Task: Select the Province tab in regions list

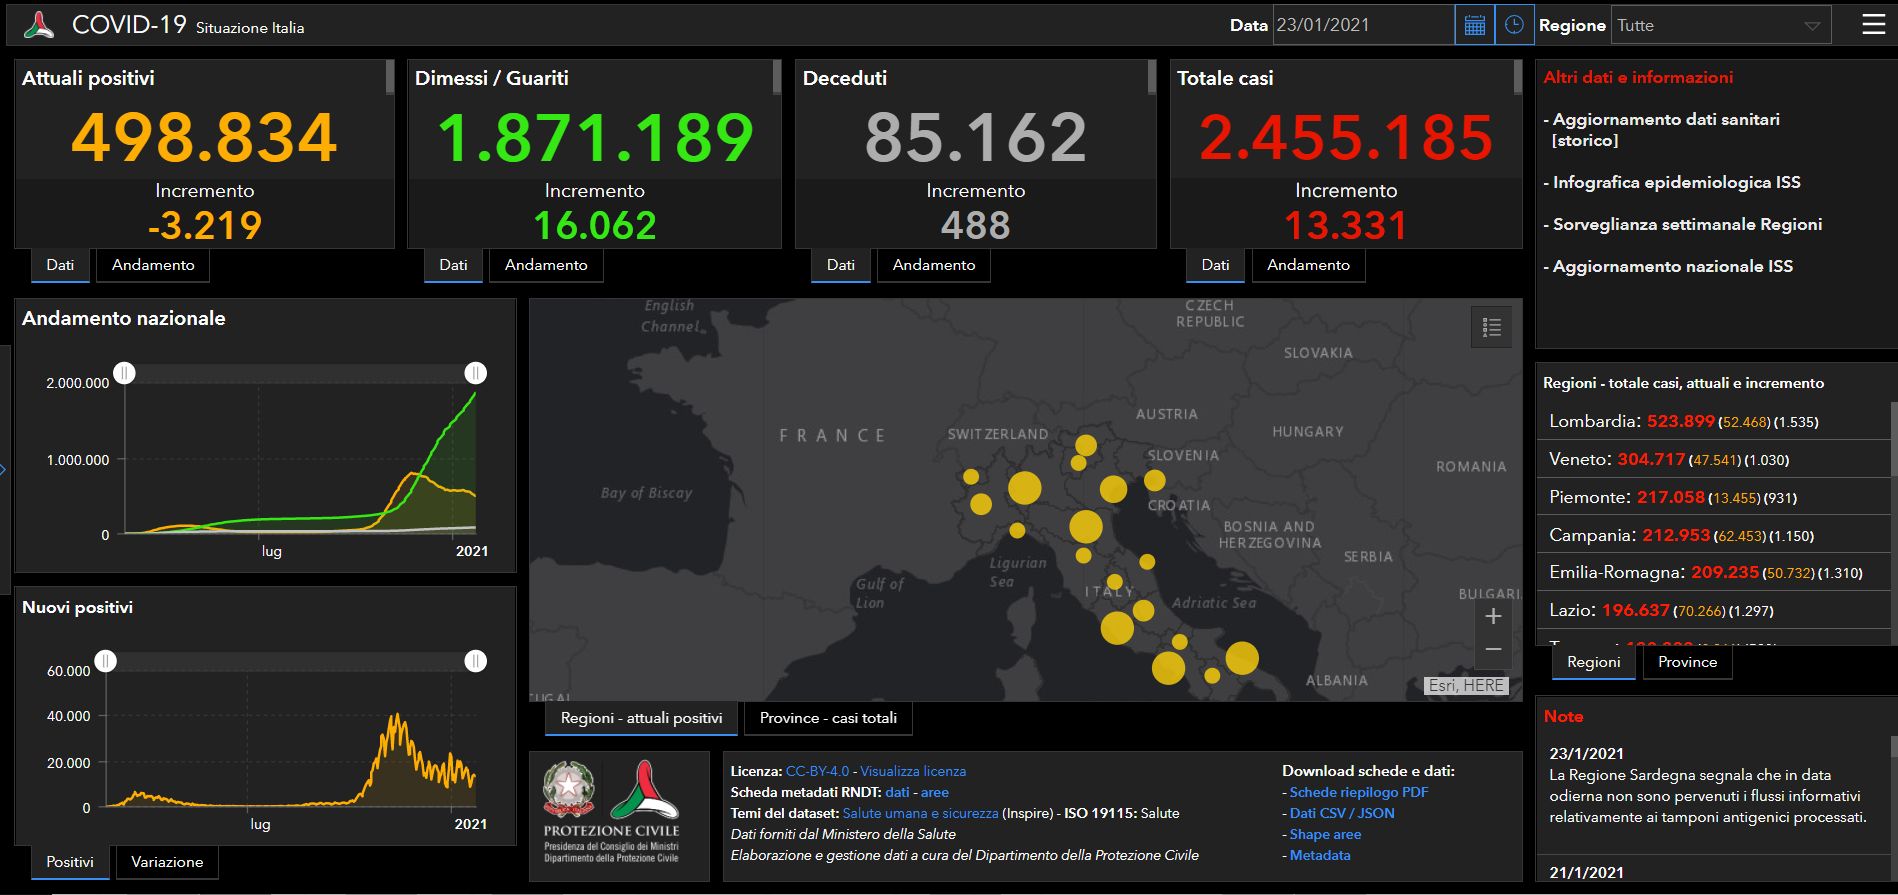Action: (1687, 662)
